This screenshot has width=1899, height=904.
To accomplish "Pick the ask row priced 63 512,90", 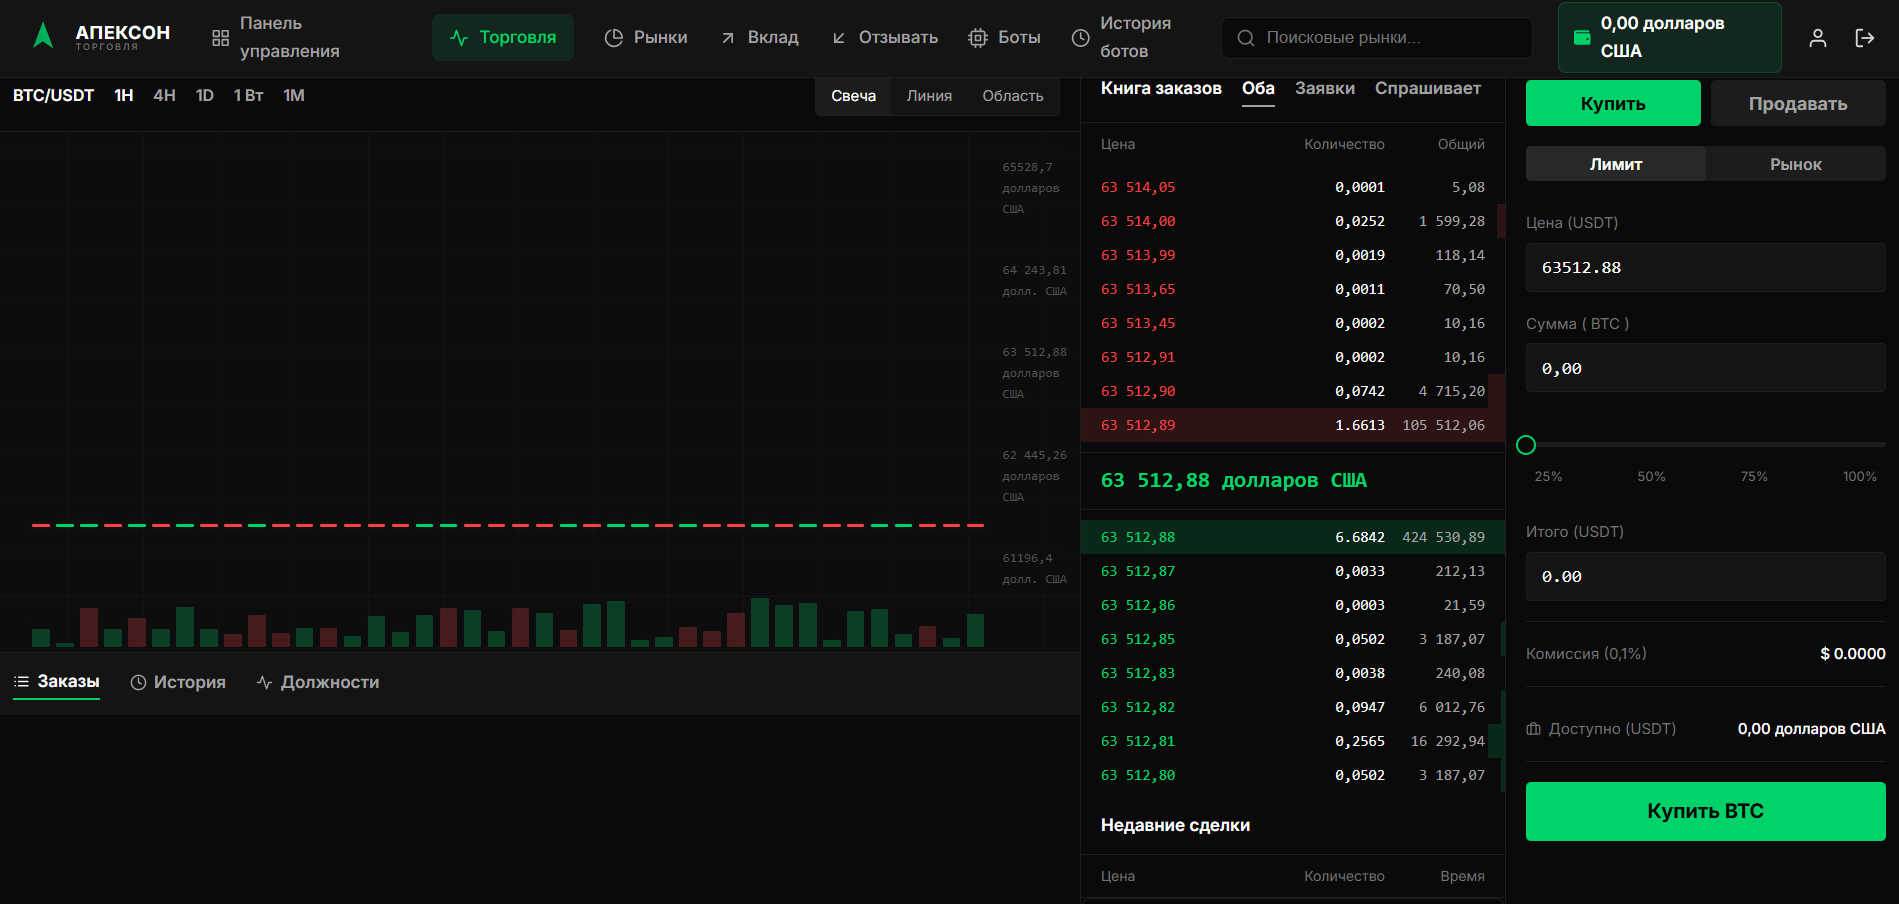I will [1293, 391].
